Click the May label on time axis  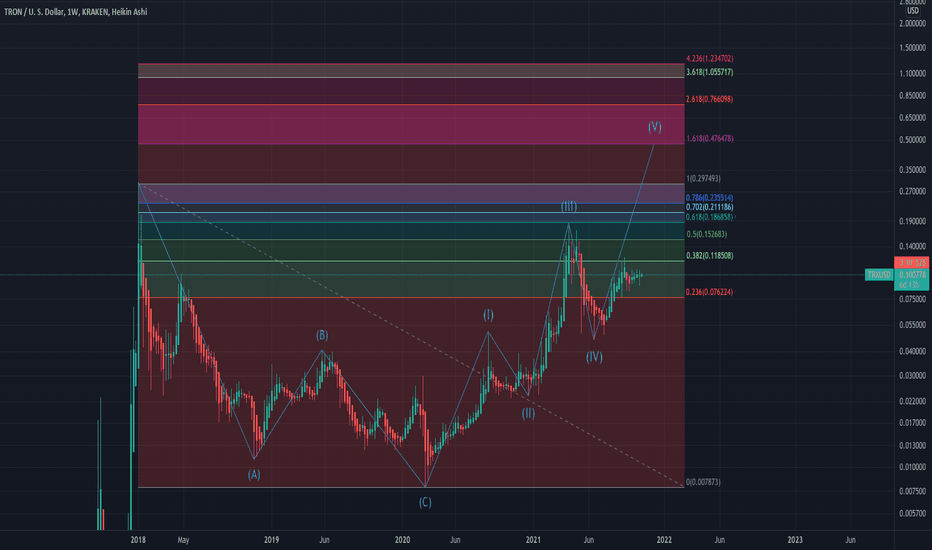183,540
